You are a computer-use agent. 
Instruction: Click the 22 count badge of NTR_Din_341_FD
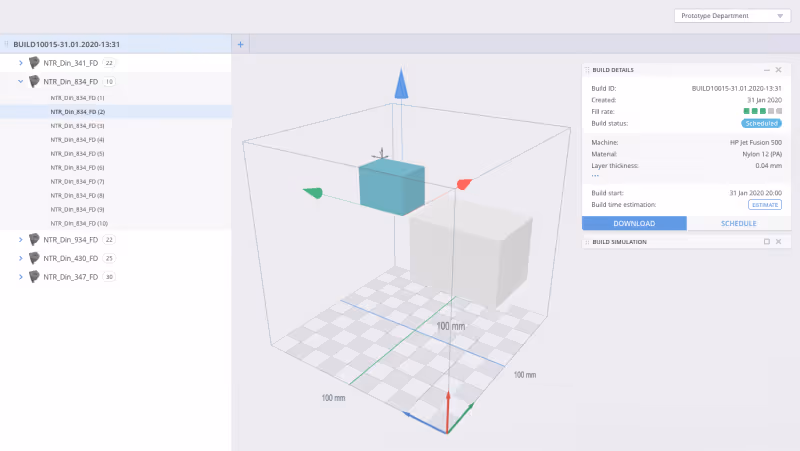(x=109, y=63)
